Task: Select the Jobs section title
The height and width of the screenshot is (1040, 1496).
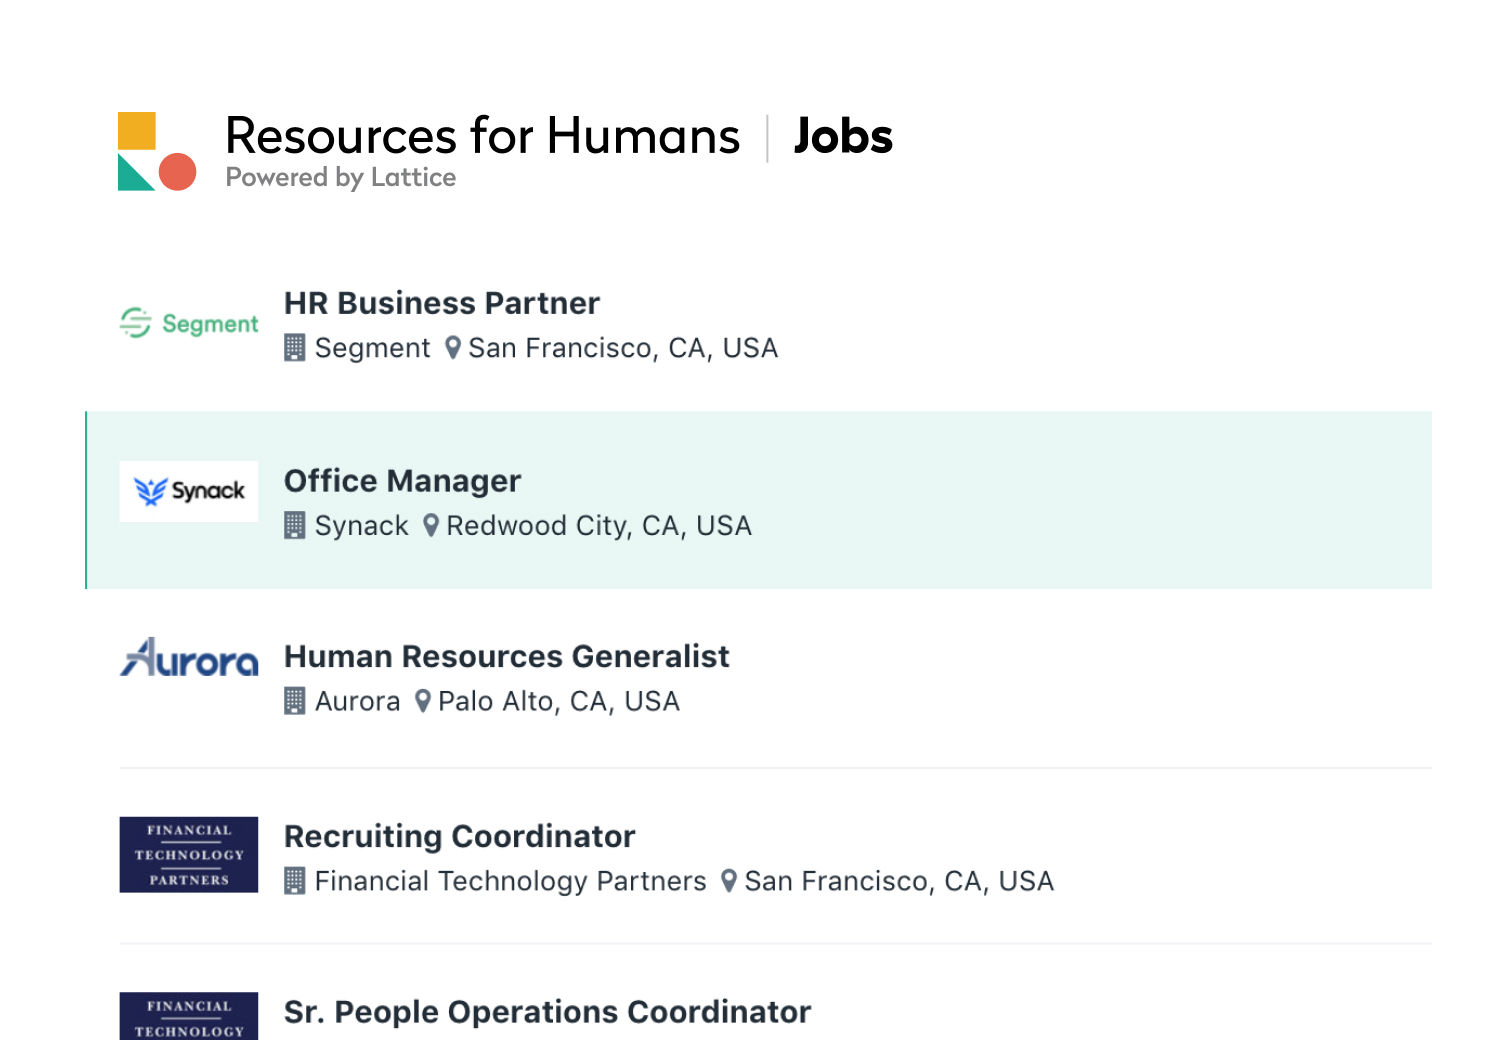Action: click(x=843, y=136)
